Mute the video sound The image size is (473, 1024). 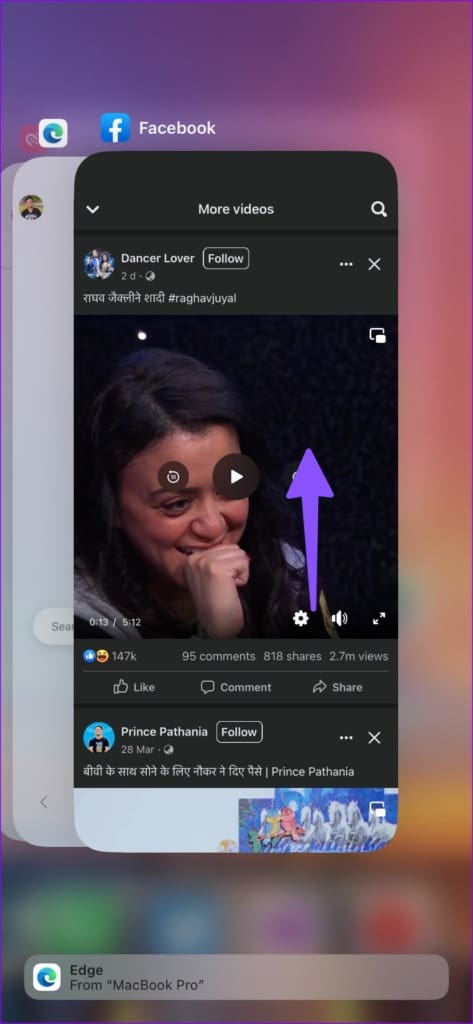click(x=339, y=618)
